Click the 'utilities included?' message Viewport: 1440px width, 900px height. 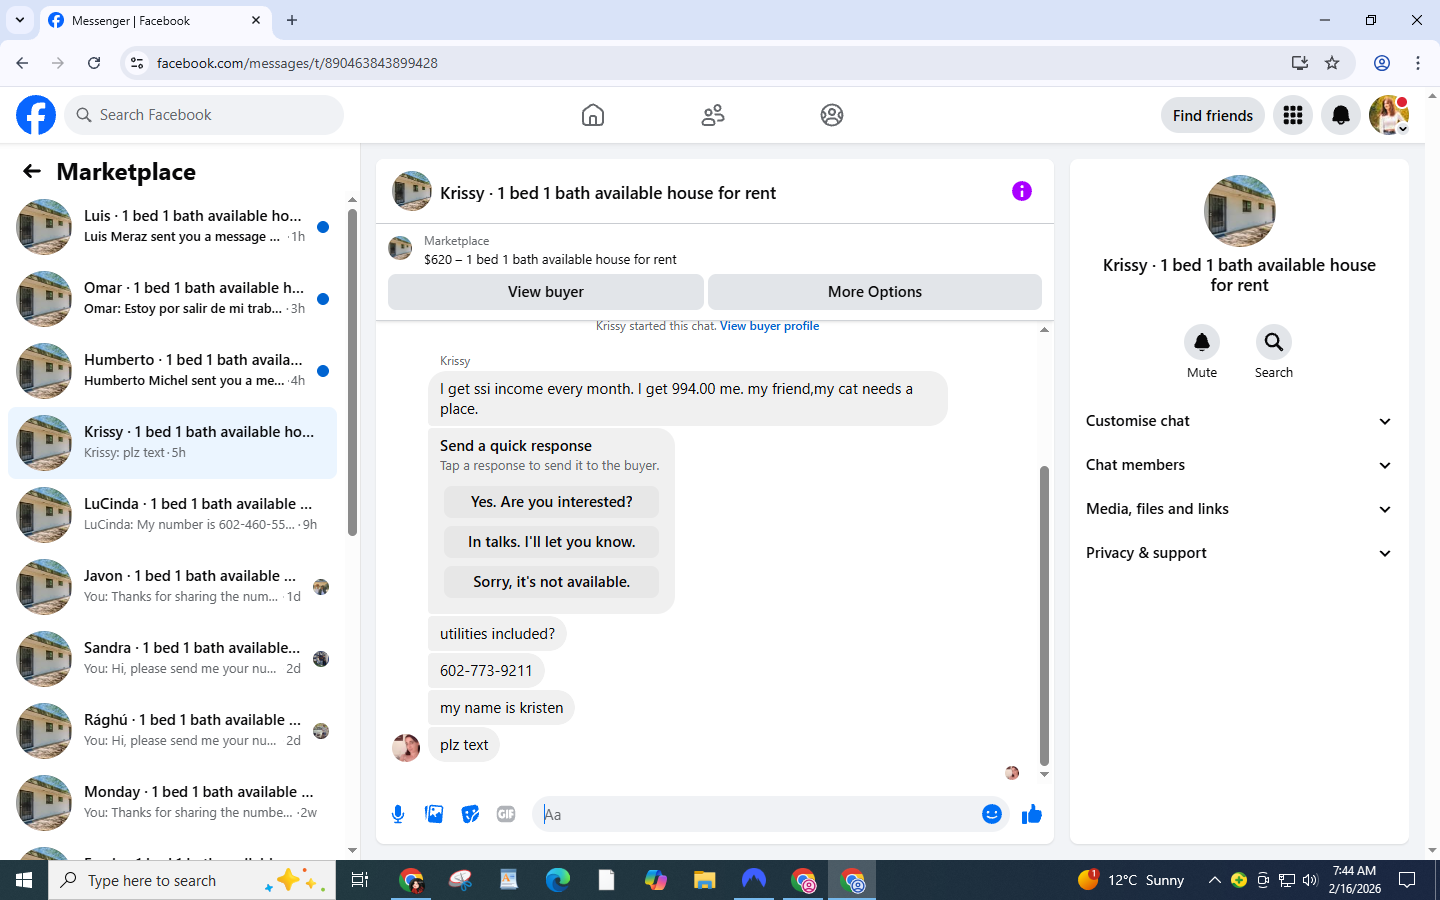(497, 634)
